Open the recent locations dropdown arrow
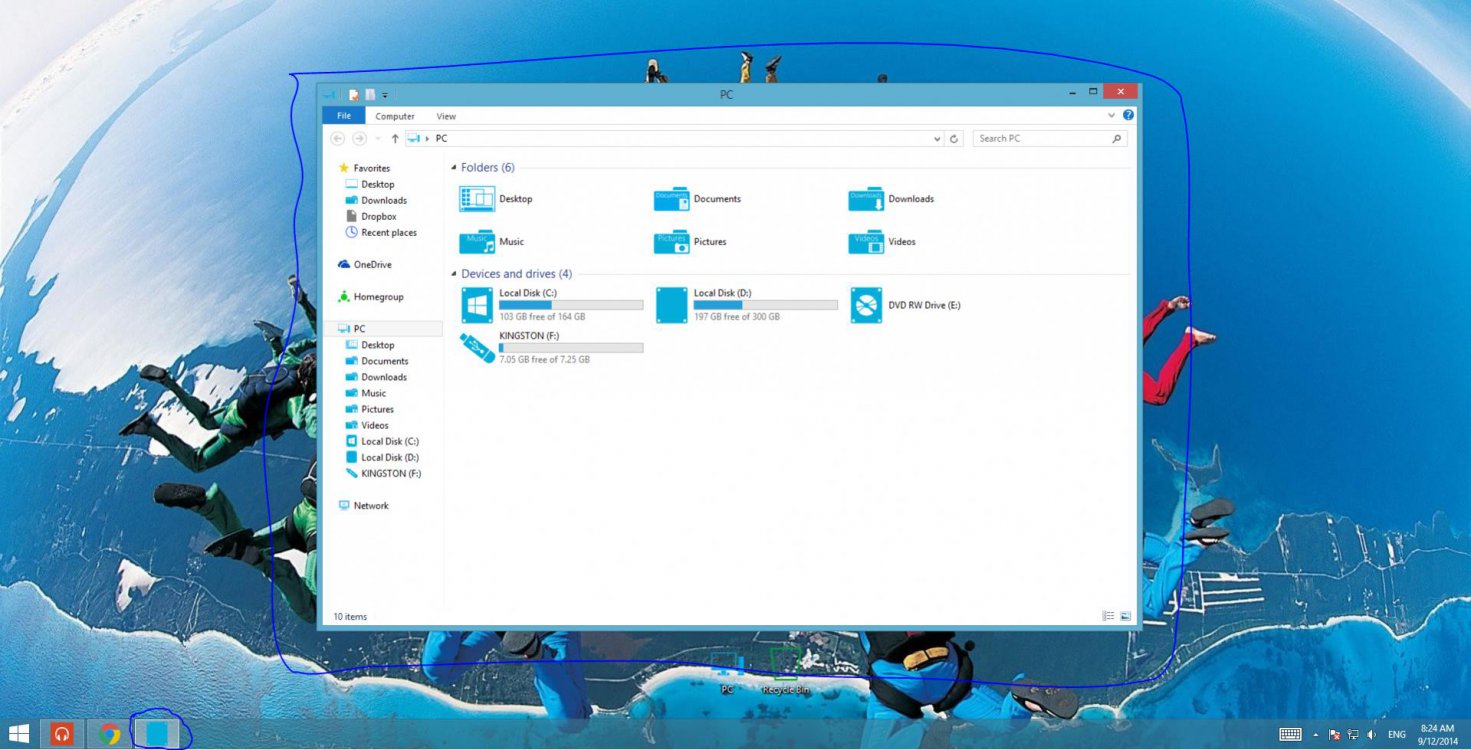The width and height of the screenshot is (1471, 750). [379, 139]
